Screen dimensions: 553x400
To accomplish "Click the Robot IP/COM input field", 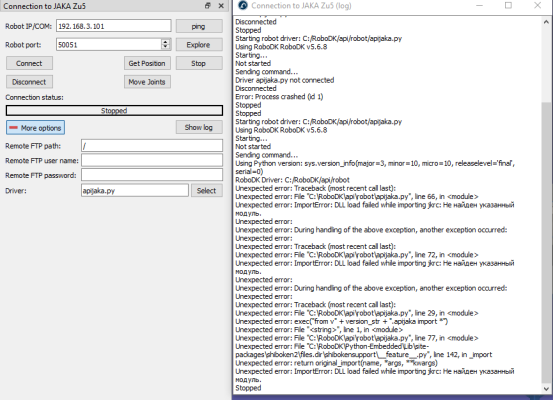I will (x=114, y=26).
